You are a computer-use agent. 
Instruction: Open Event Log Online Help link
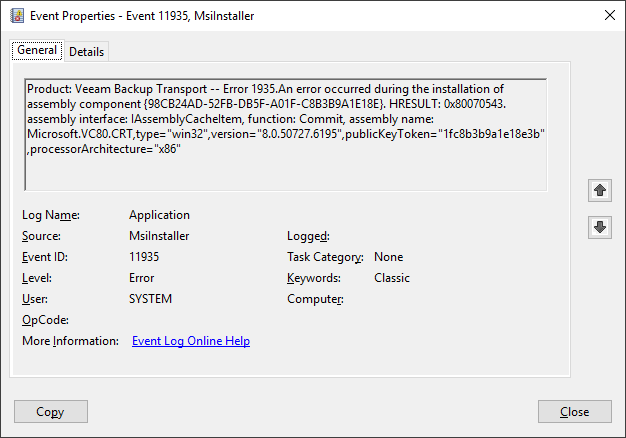tap(191, 341)
